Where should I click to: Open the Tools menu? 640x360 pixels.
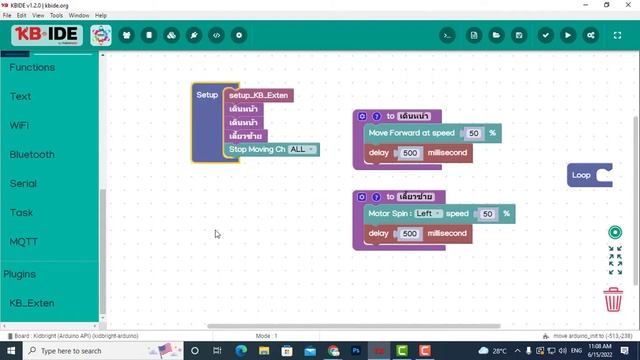(x=56, y=16)
